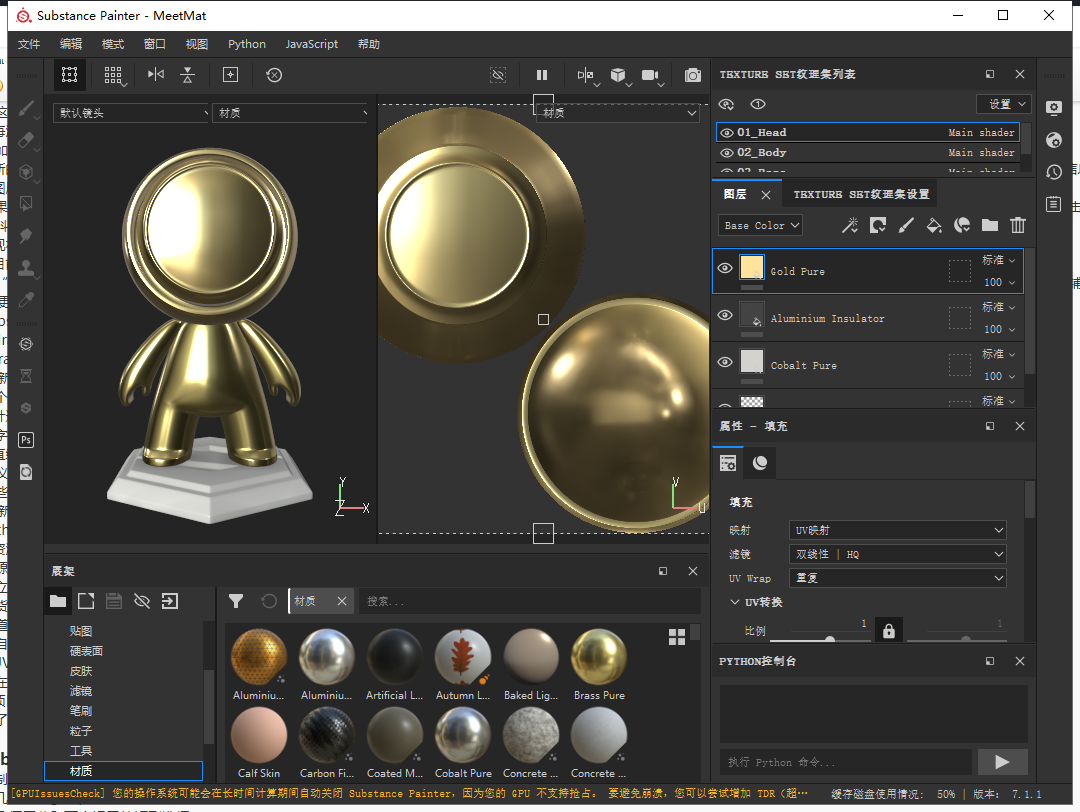Select the 滤镜 category in shelf

[81, 691]
